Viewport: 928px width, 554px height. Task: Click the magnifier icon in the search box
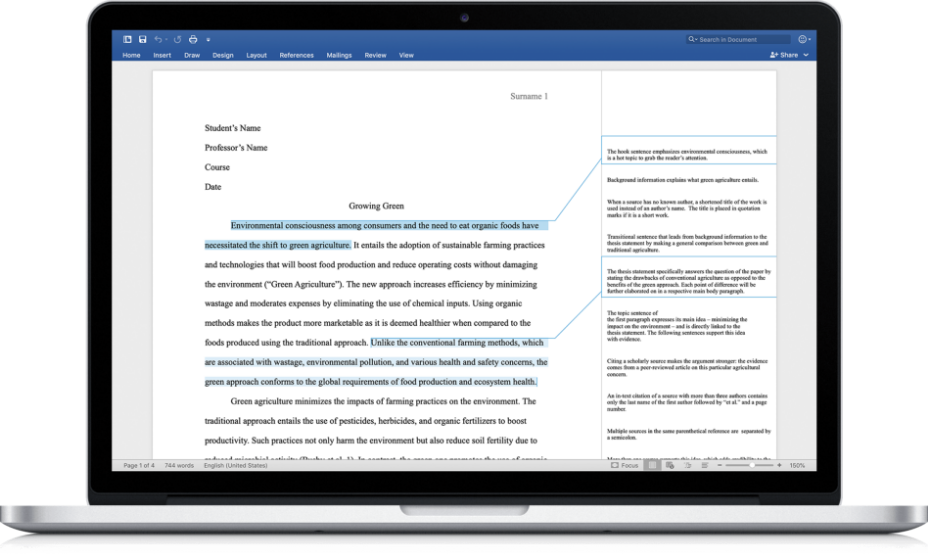point(692,39)
